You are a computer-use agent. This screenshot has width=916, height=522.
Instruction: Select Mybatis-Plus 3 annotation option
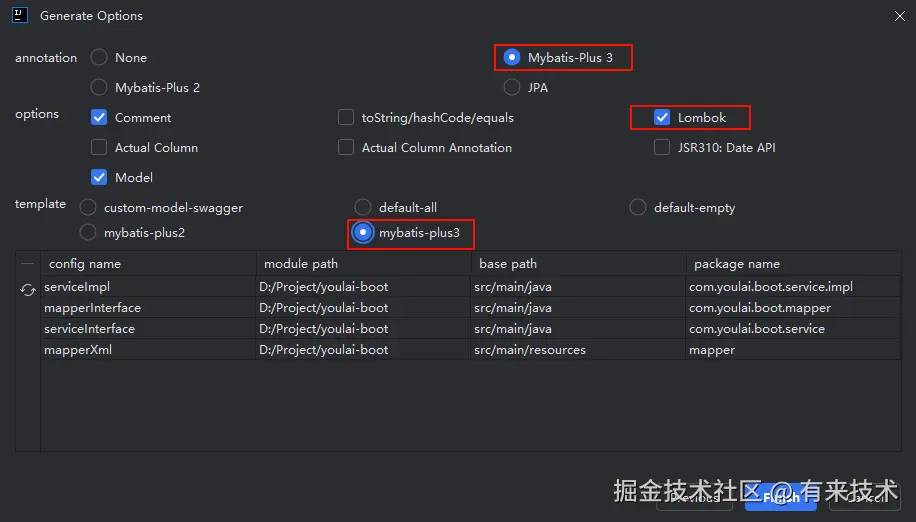click(512, 57)
